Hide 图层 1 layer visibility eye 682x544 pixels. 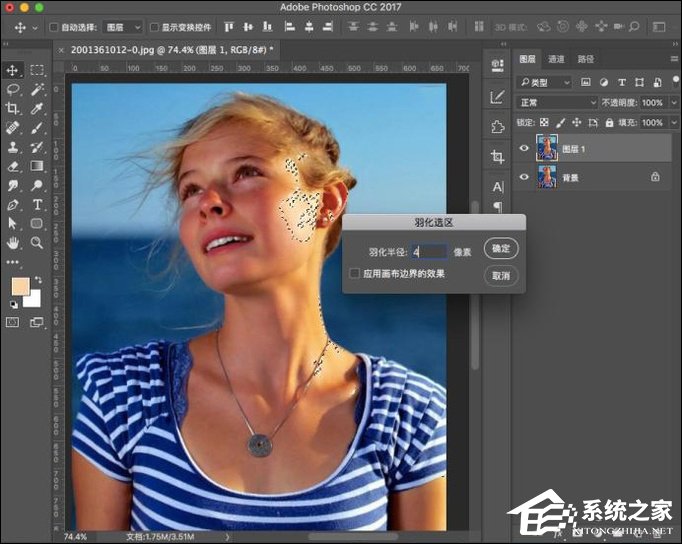(524, 148)
